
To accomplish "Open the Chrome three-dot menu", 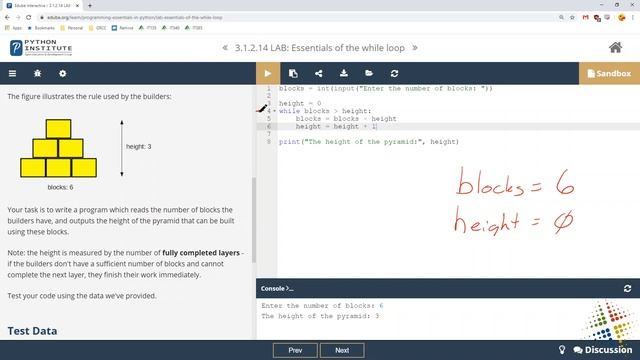I will 633,18.
